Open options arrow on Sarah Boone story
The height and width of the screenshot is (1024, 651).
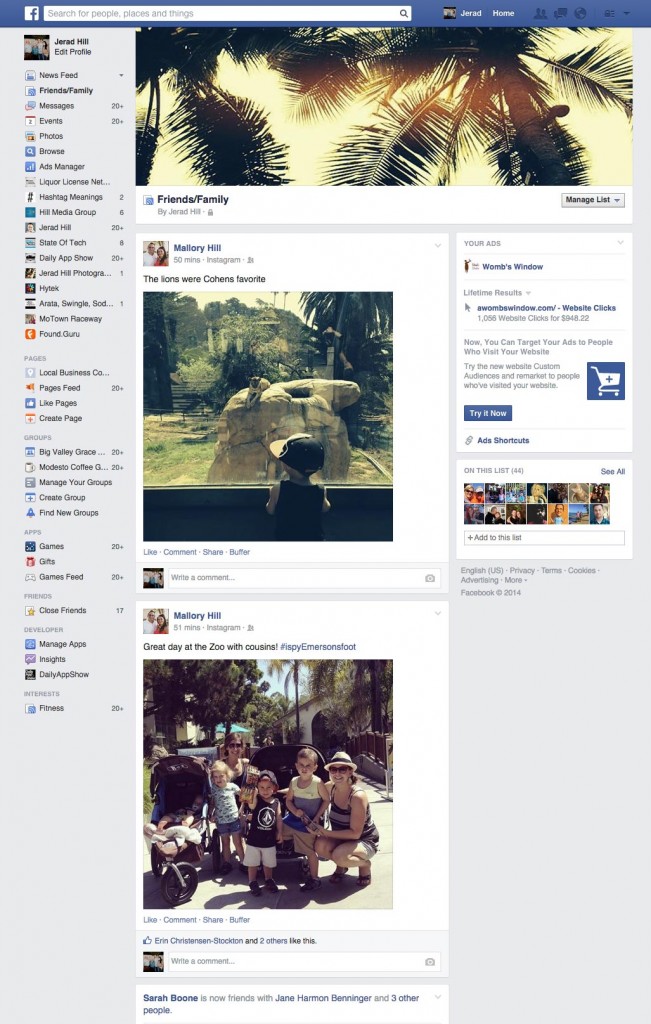tap(437, 997)
